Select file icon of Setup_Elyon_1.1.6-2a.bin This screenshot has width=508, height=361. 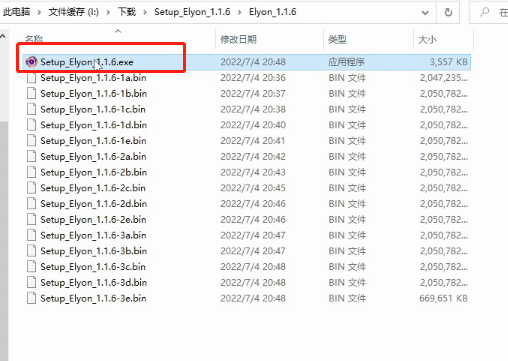pyautogui.click(x=31, y=156)
